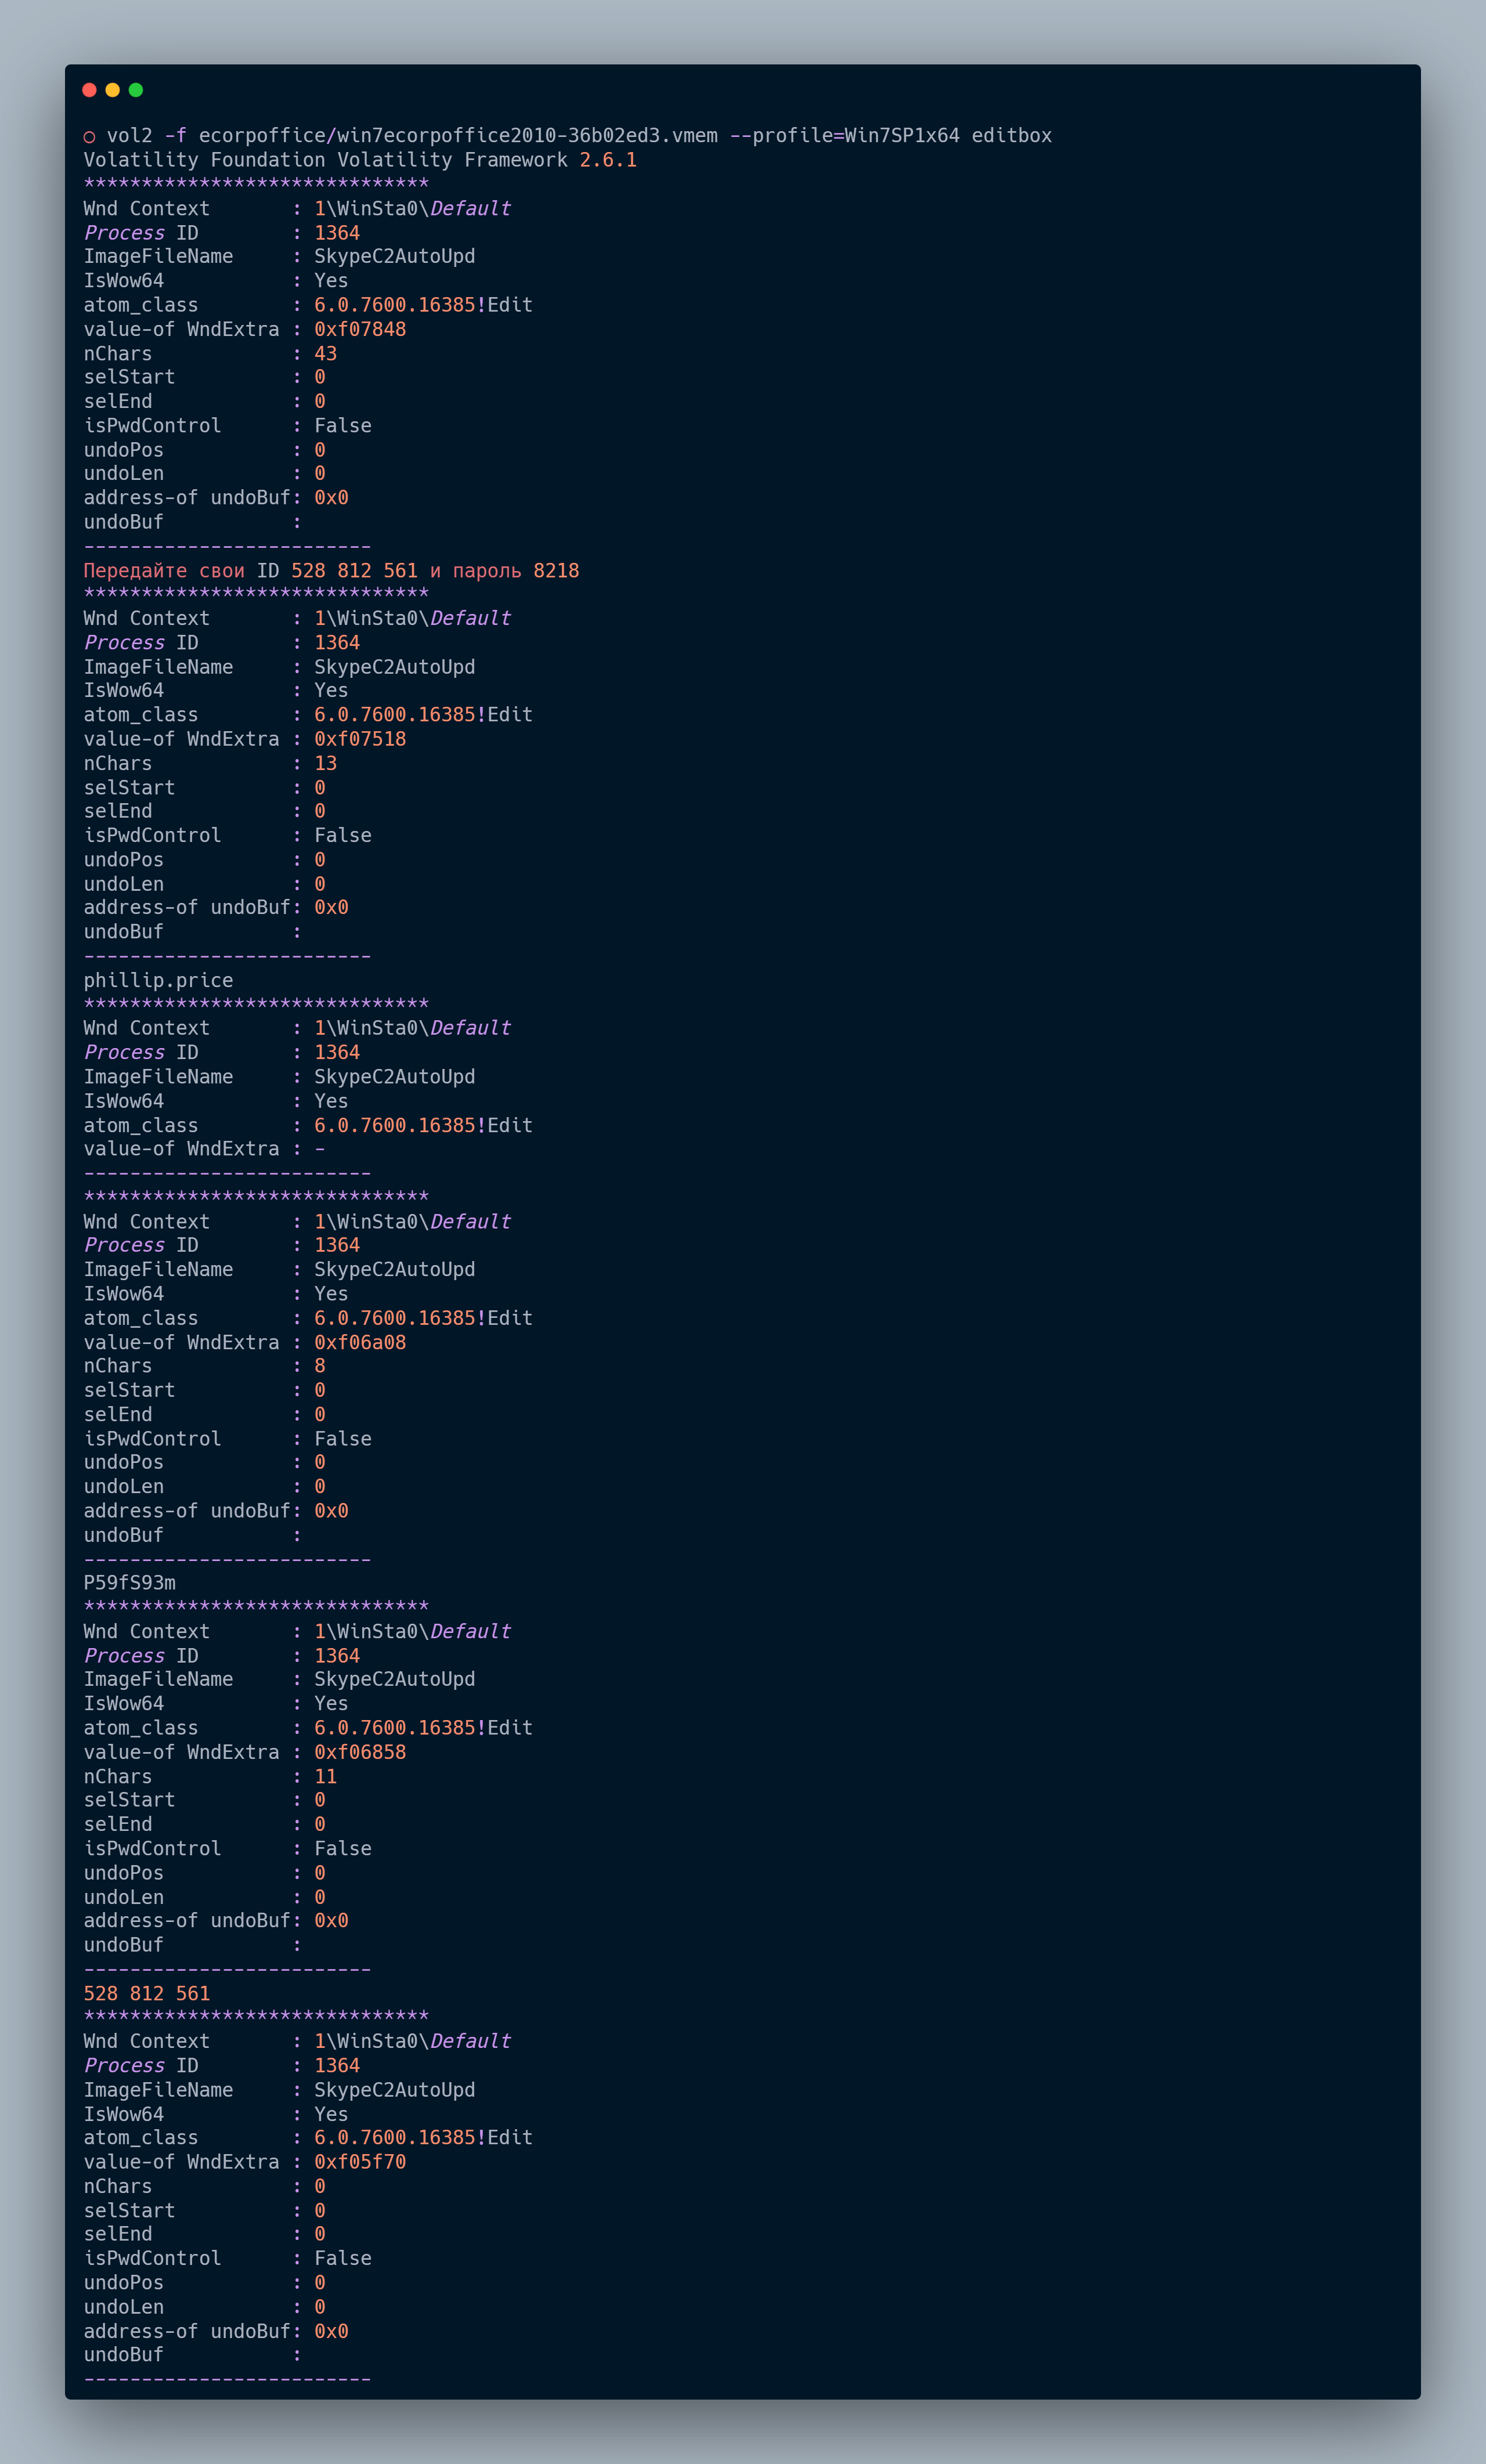Image resolution: width=1486 pixels, height=2464 pixels.
Task: Click the P59fS93m password string
Action: click(x=129, y=1583)
